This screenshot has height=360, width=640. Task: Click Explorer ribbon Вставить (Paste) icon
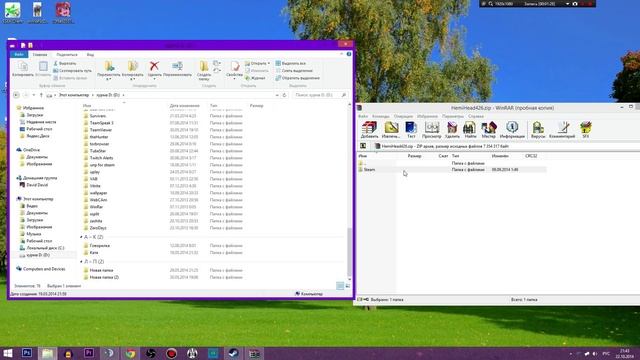click(x=43, y=69)
